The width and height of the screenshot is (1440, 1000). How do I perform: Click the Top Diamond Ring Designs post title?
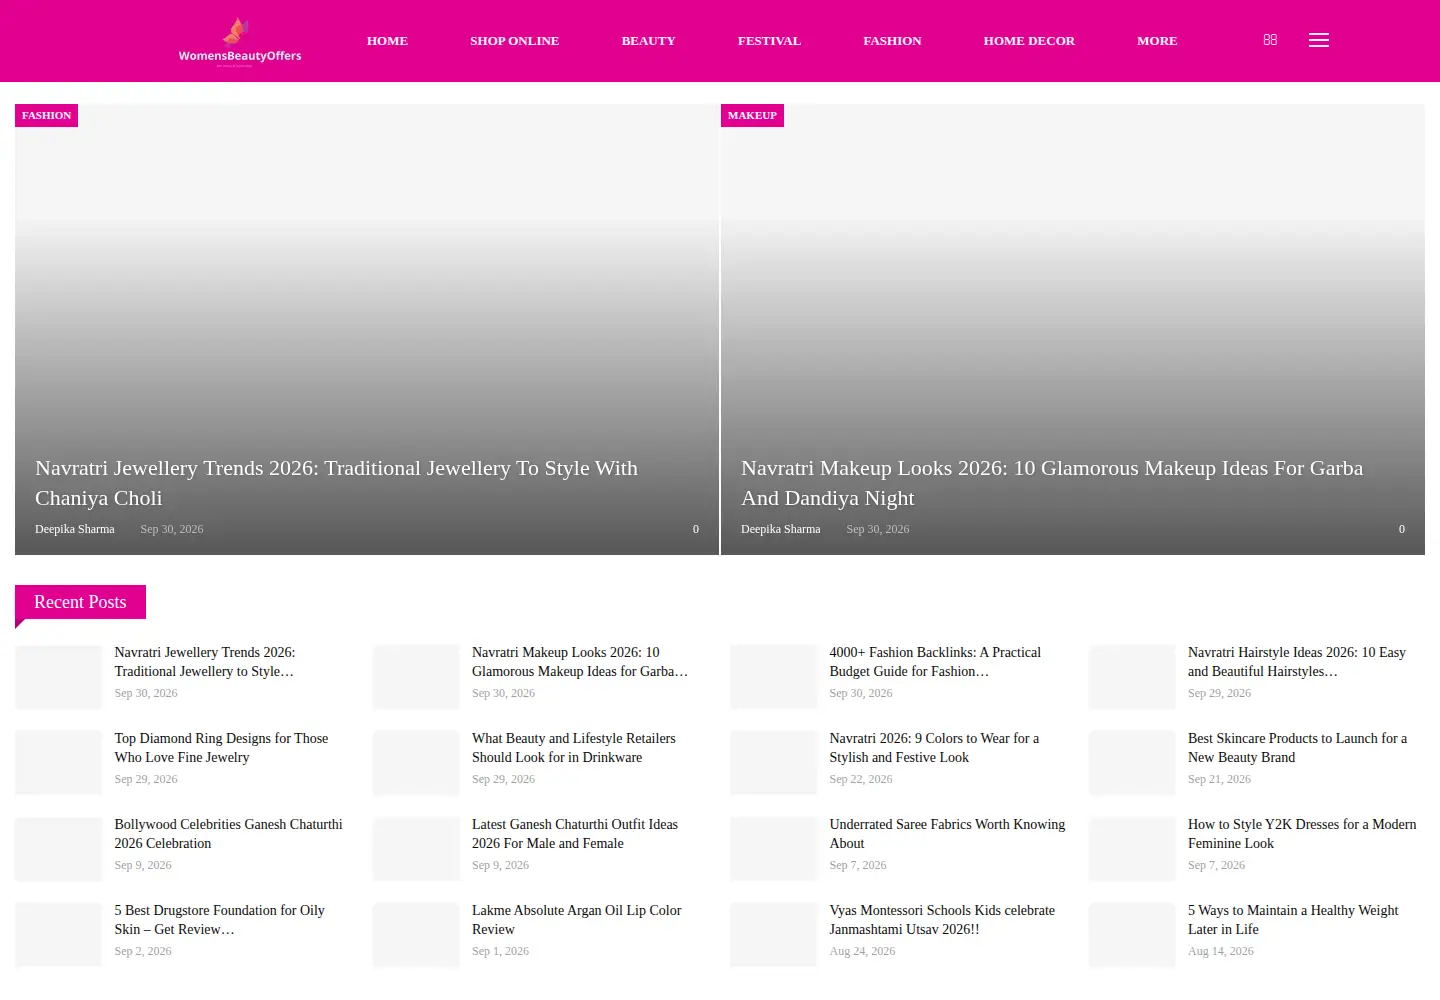[221, 748]
